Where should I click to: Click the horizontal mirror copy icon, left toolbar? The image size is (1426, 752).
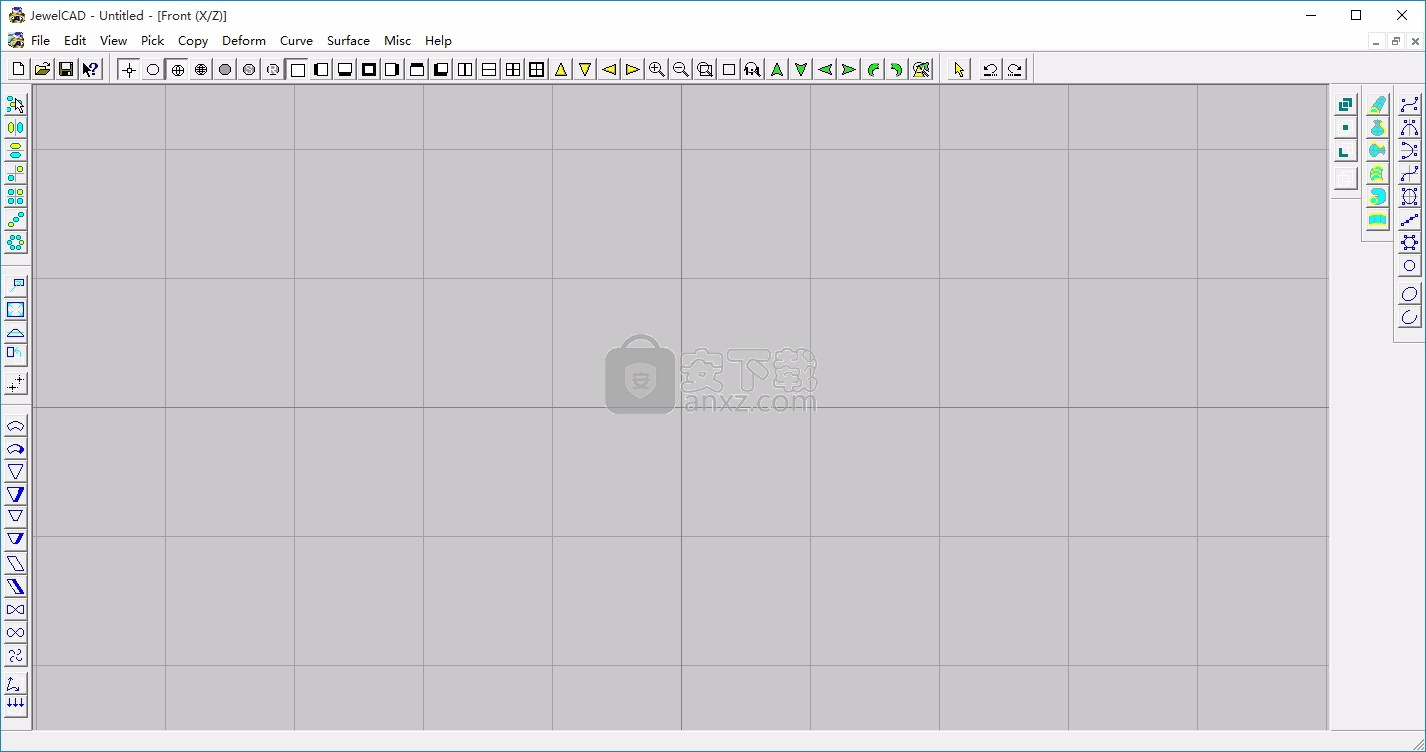[x=15, y=127]
